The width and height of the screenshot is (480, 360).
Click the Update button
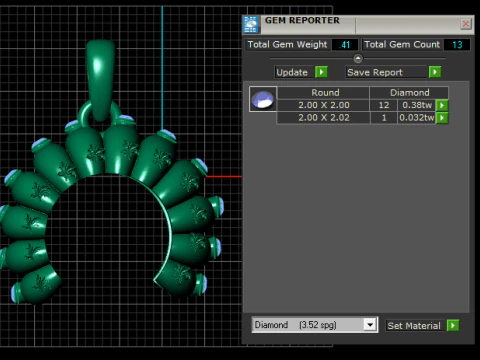[294, 72]
